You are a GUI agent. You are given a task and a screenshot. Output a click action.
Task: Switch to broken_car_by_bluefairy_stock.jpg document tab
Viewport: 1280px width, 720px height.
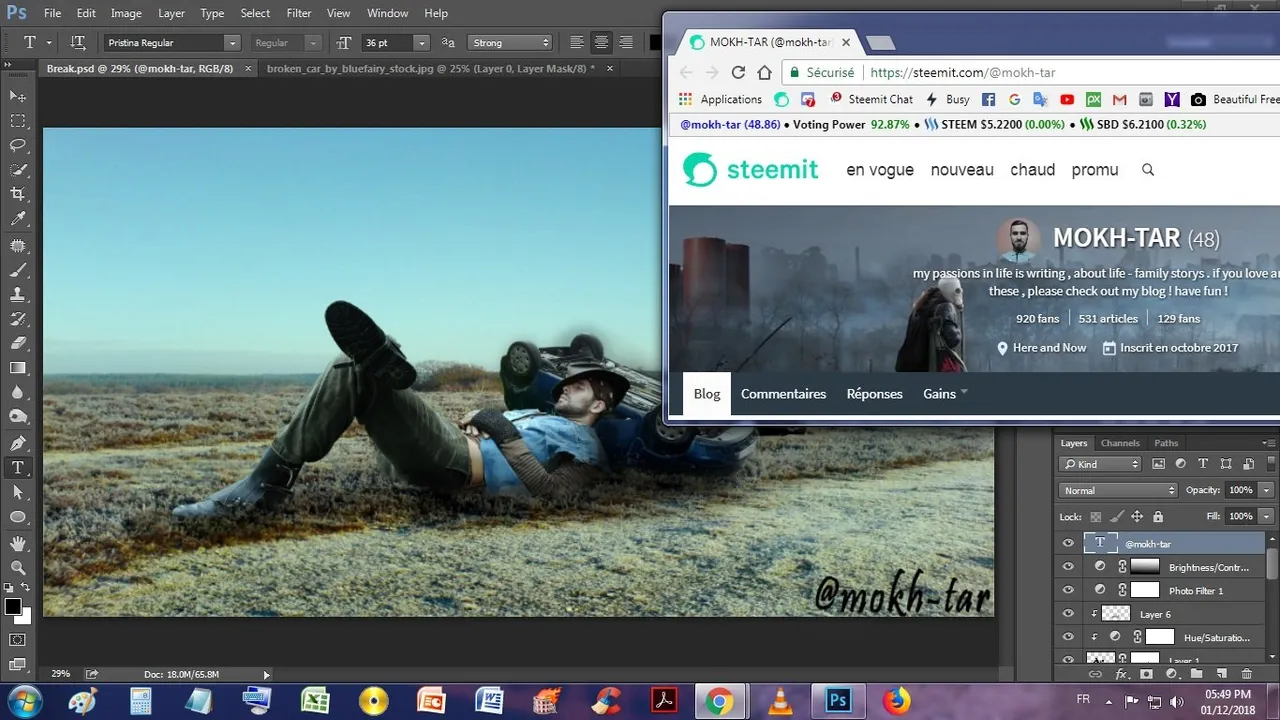click(430, 68)
